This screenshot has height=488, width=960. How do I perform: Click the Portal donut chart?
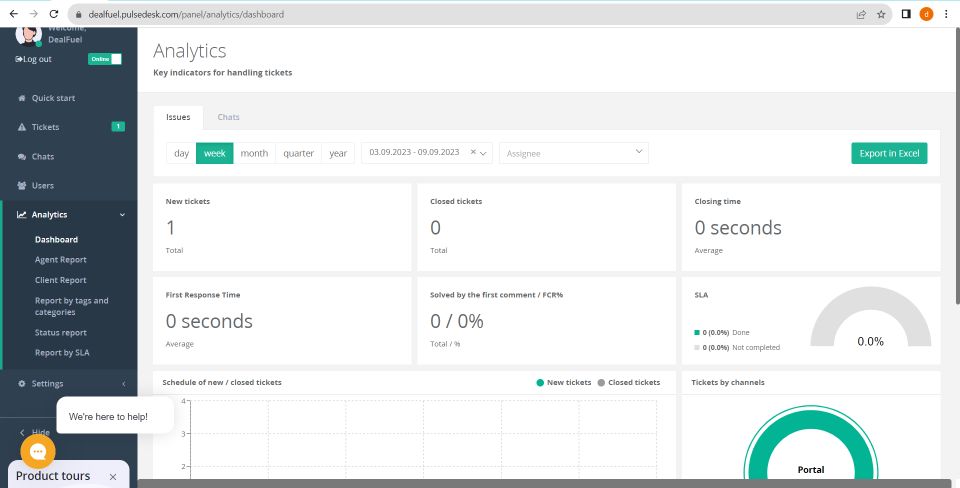pos(811,442)
